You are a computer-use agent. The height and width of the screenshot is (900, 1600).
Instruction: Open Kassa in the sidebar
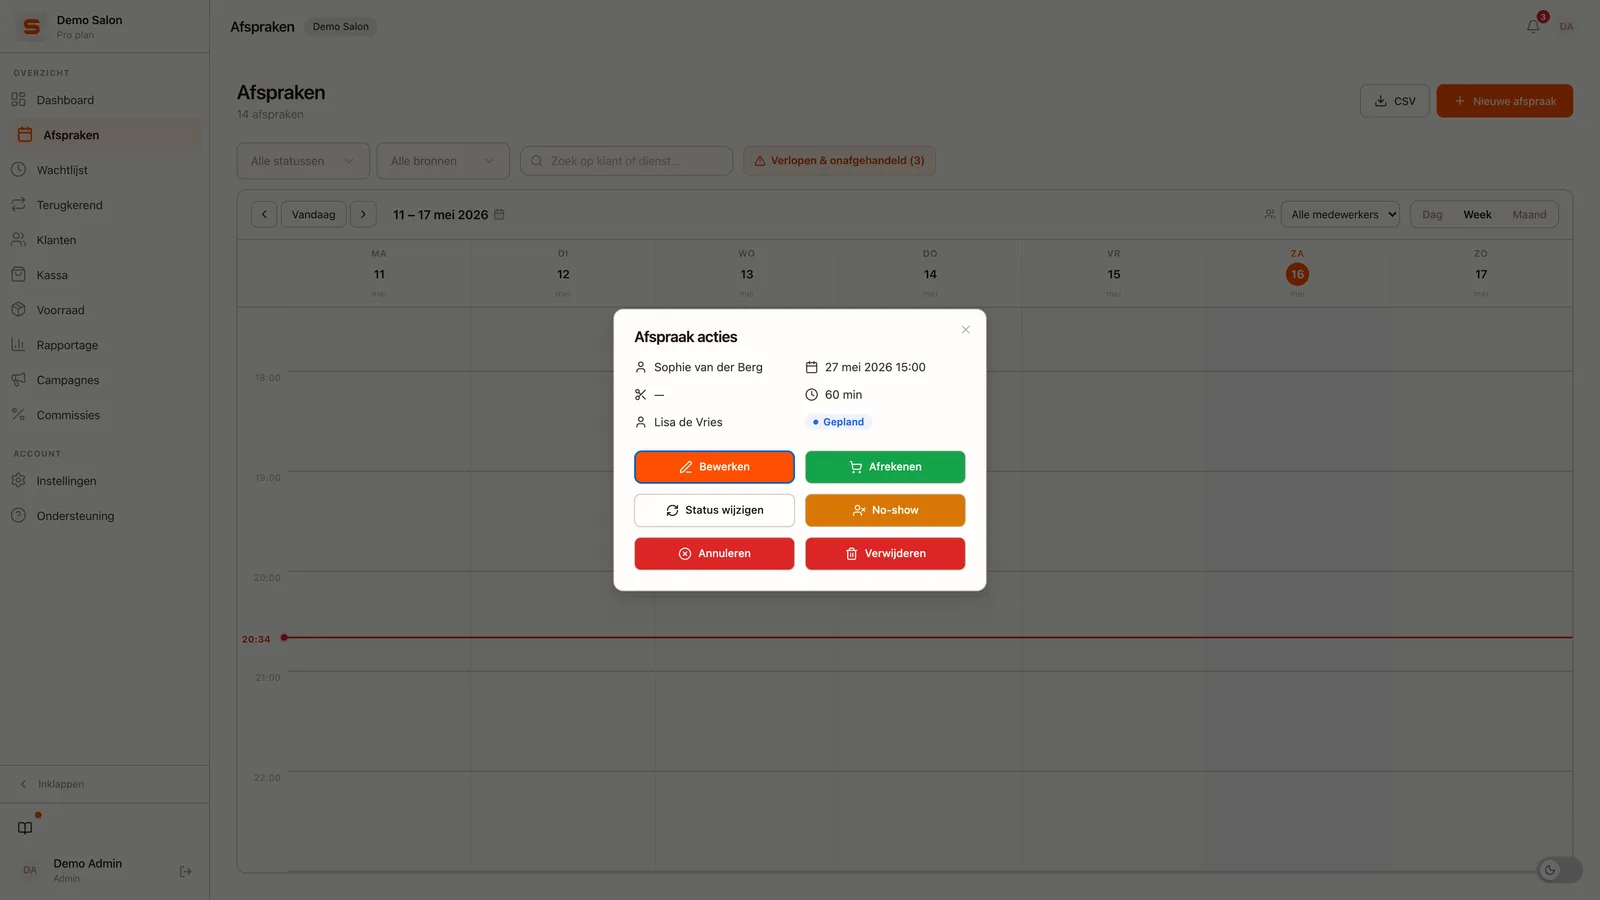[104, 275]
